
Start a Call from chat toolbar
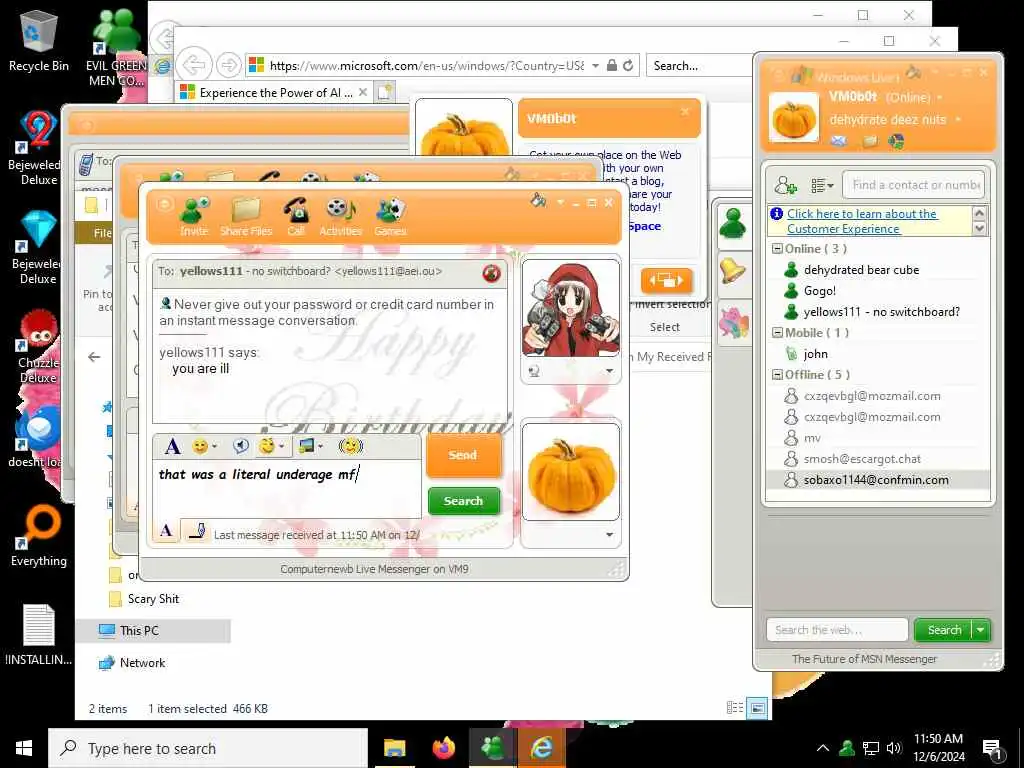coord(296,217)
